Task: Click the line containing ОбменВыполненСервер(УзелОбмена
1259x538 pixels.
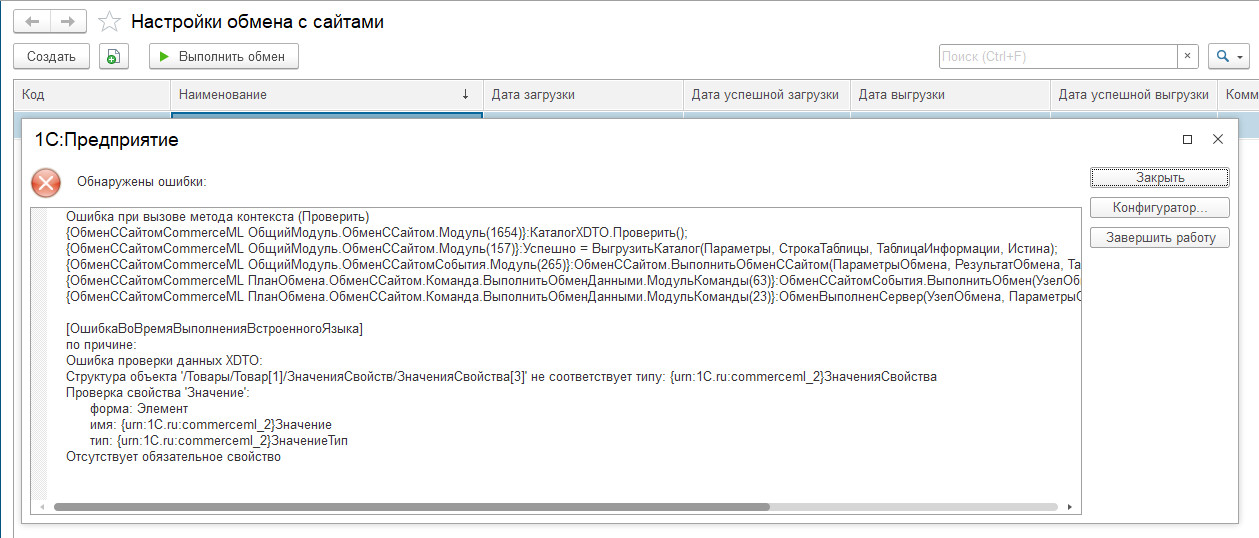Action: click(x=573, y=296)
